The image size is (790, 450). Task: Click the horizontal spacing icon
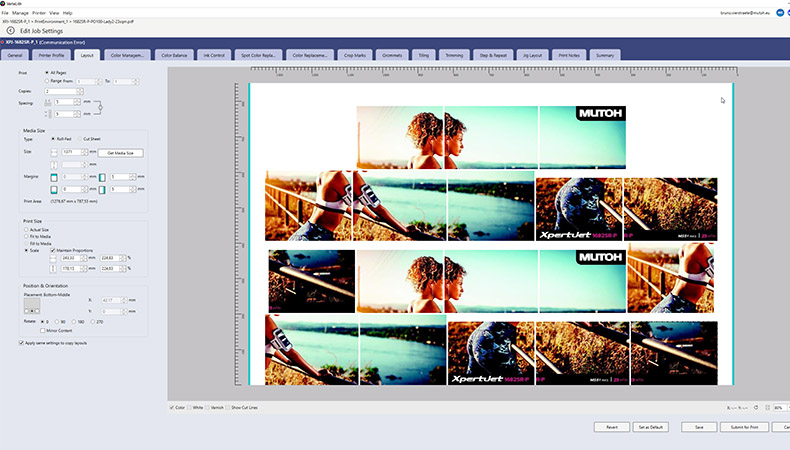(x=48, y=102)
